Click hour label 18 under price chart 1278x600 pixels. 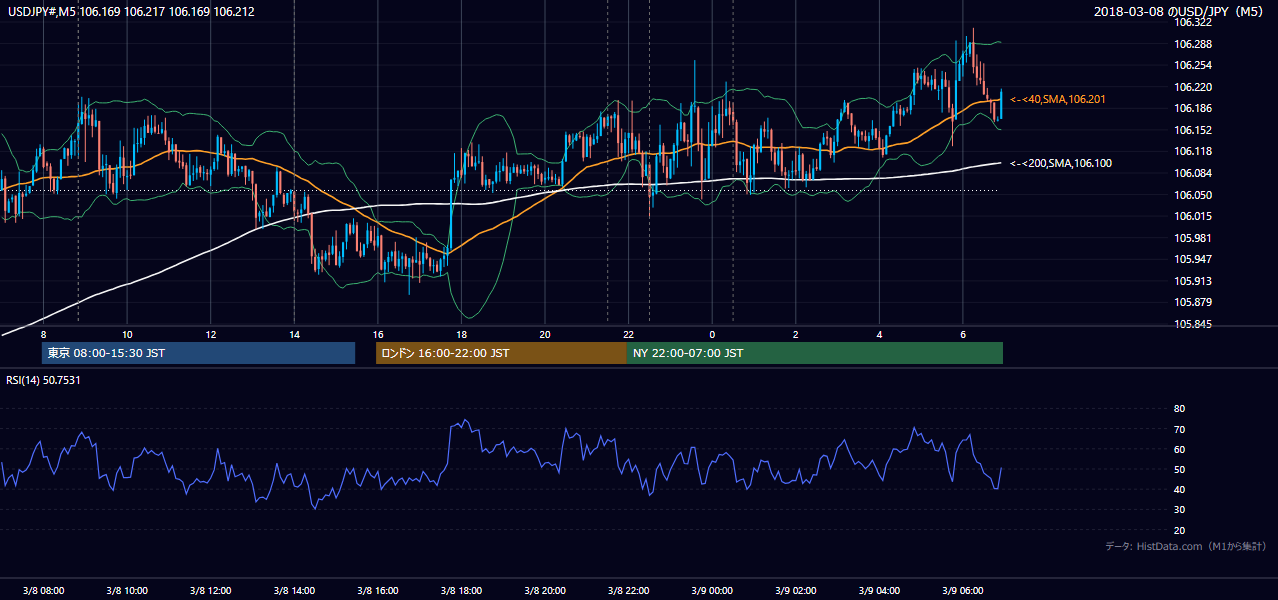point(461,334)
